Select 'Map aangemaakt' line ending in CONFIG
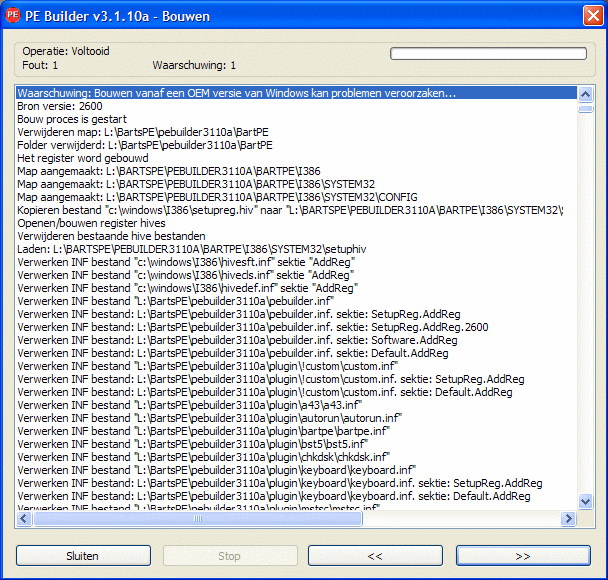 coord(297,197)
